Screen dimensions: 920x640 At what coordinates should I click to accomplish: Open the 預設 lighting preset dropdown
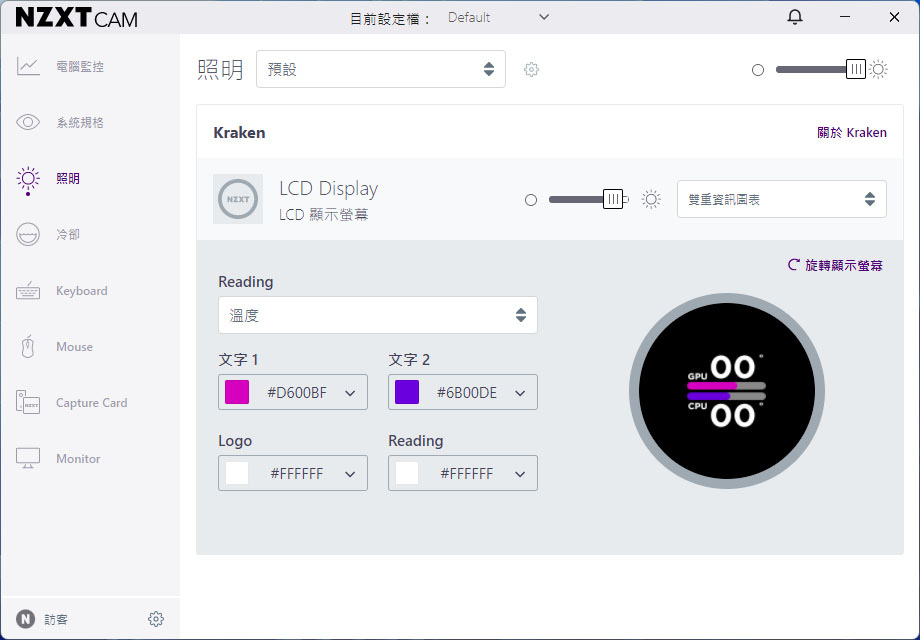381,69
